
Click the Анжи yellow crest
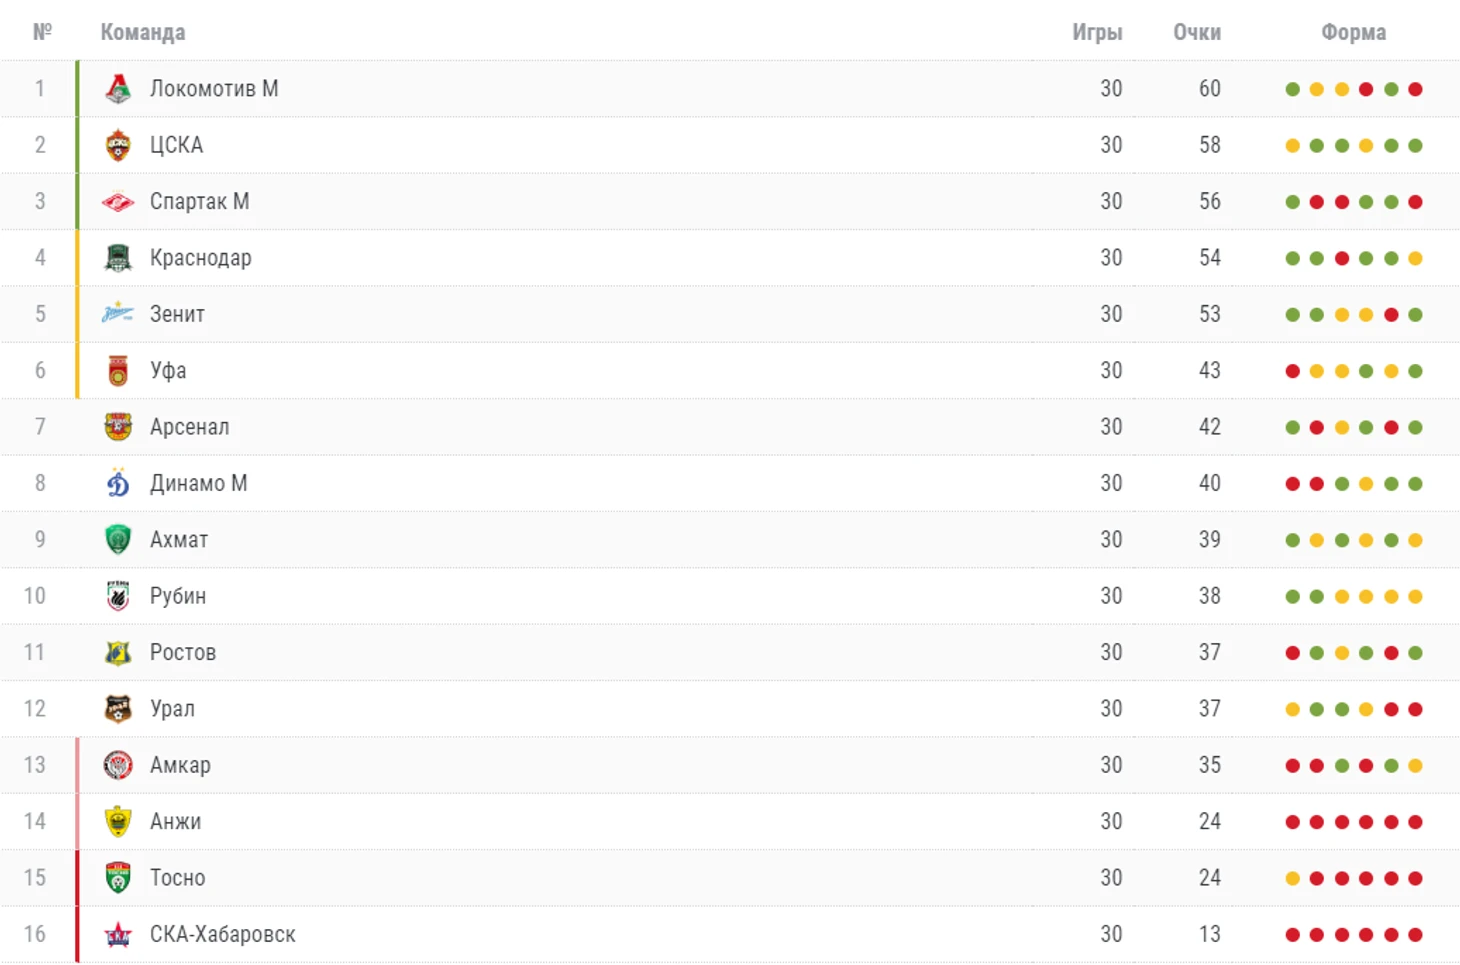pos(118,822)
